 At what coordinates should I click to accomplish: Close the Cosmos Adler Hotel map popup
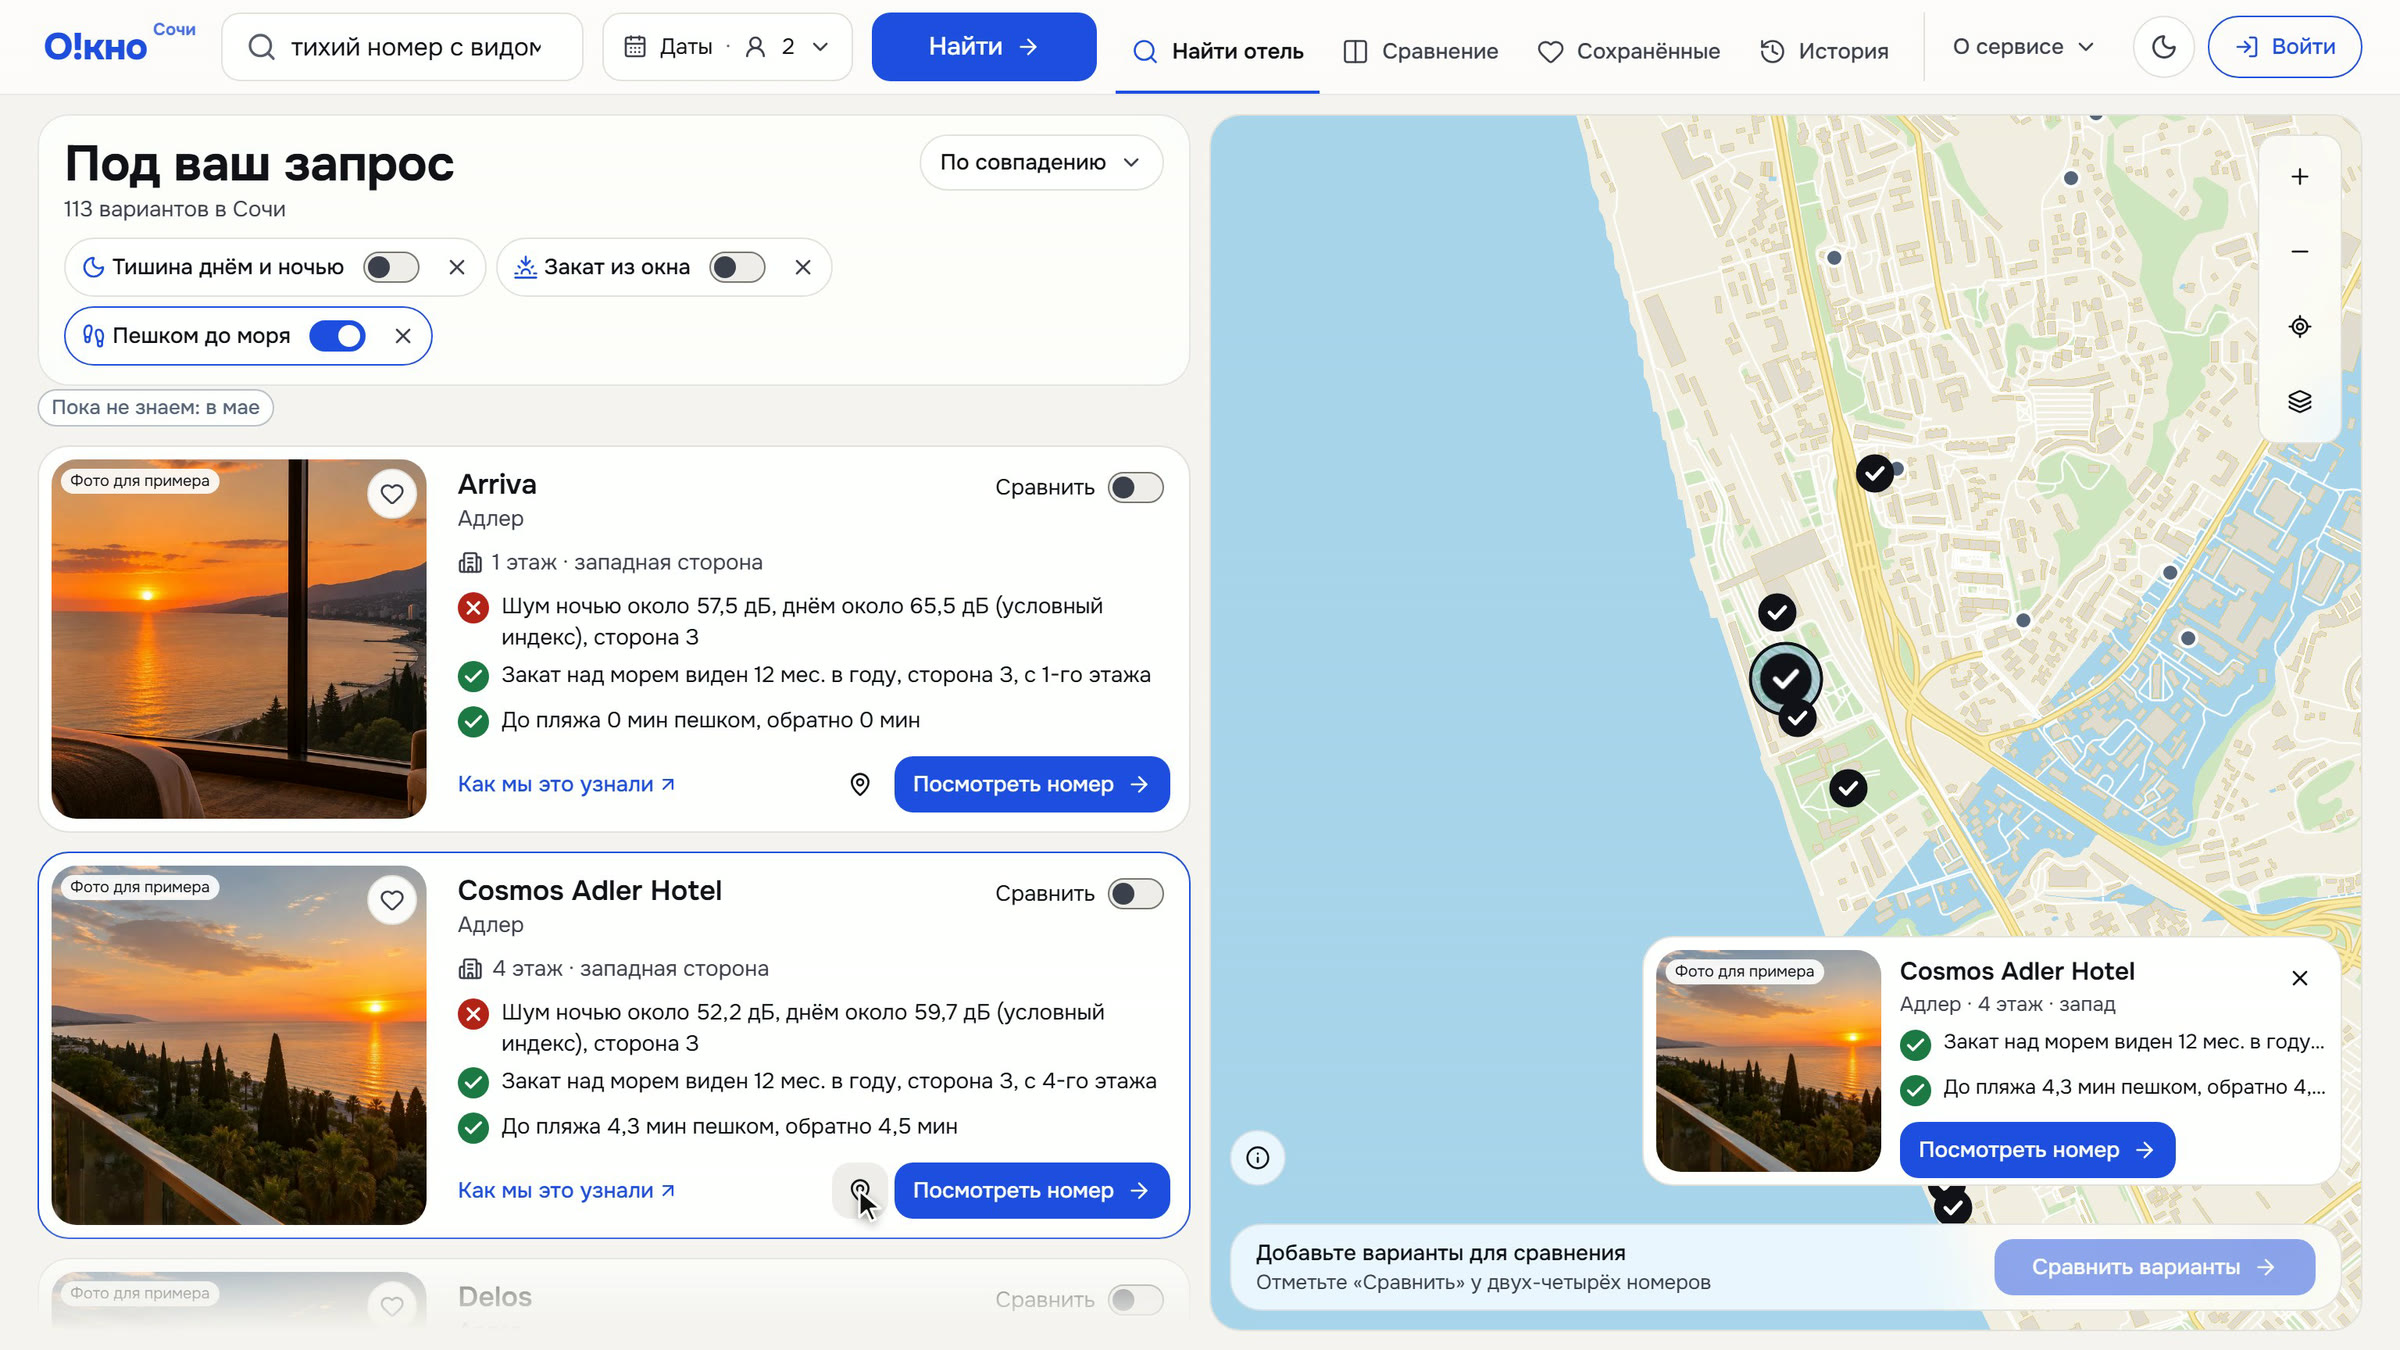point(2300,978)
